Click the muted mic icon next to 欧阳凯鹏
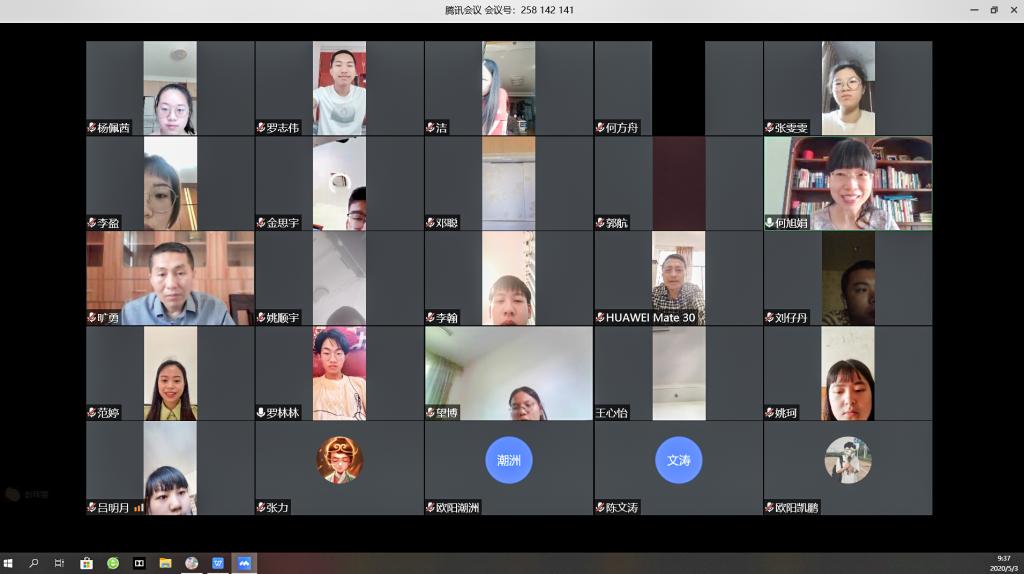Screen dimensions: 1024x574 (770, 508)
